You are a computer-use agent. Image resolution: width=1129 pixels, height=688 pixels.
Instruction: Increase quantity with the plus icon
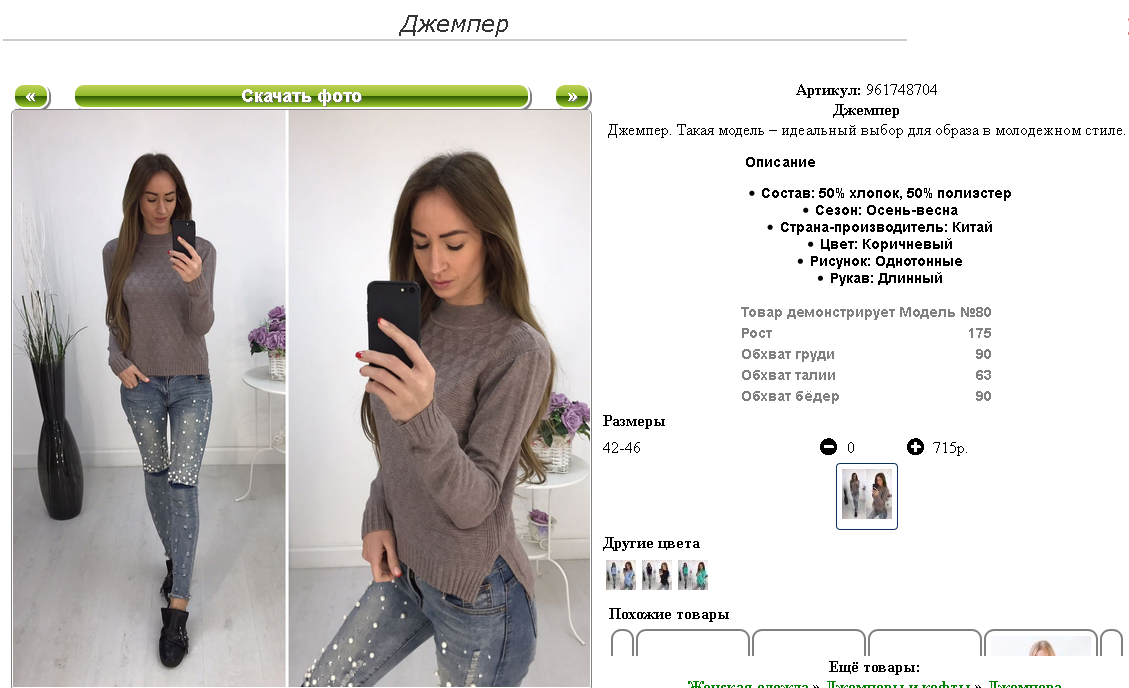(x=915, y=447)
